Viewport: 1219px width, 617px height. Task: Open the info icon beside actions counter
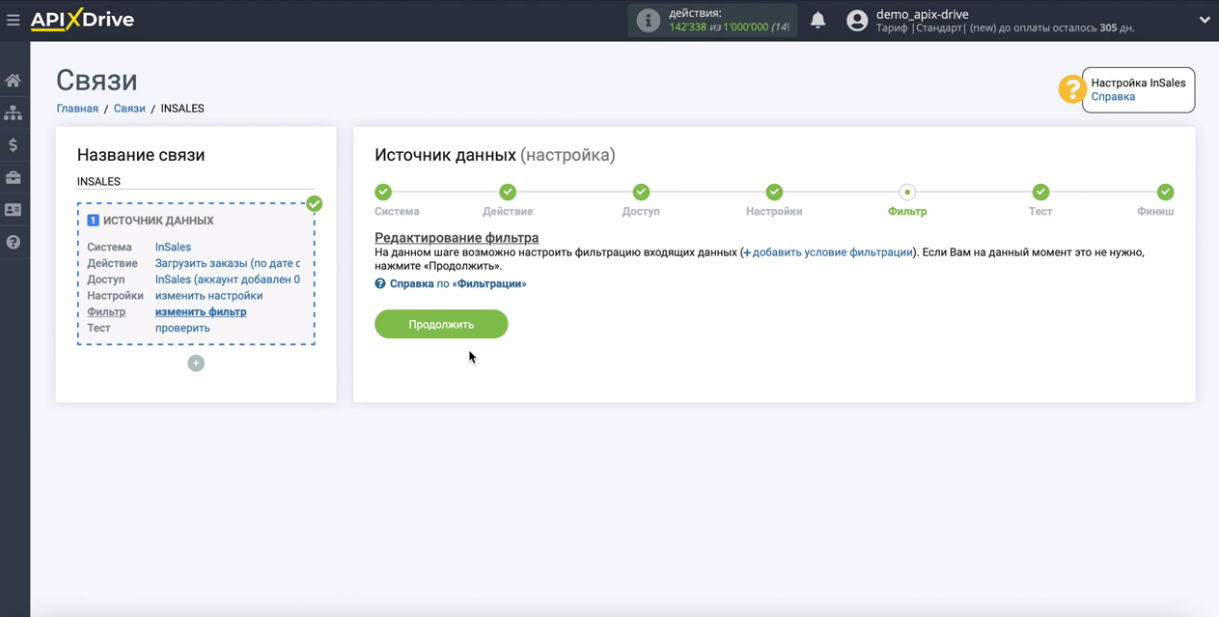(x=648, y=20)
